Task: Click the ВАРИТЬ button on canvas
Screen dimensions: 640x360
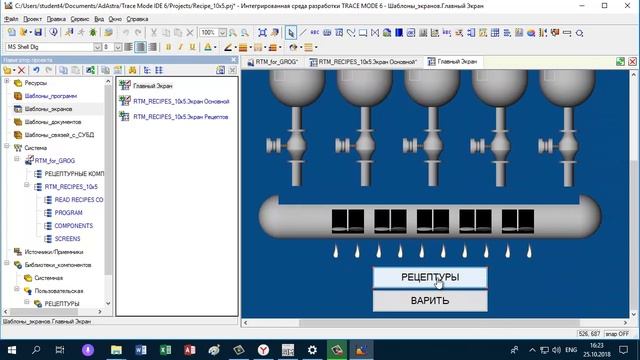Action: tap(430, 301)
